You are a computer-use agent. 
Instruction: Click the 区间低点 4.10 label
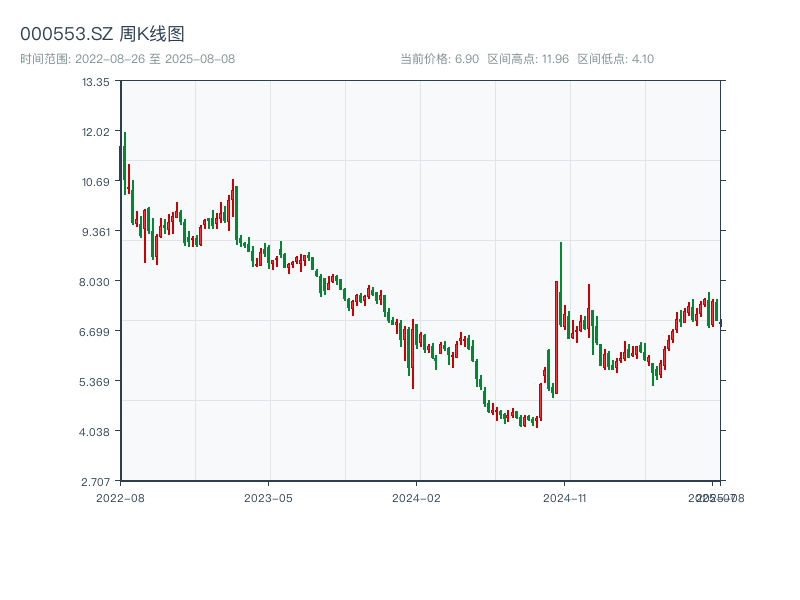(616, 59)
